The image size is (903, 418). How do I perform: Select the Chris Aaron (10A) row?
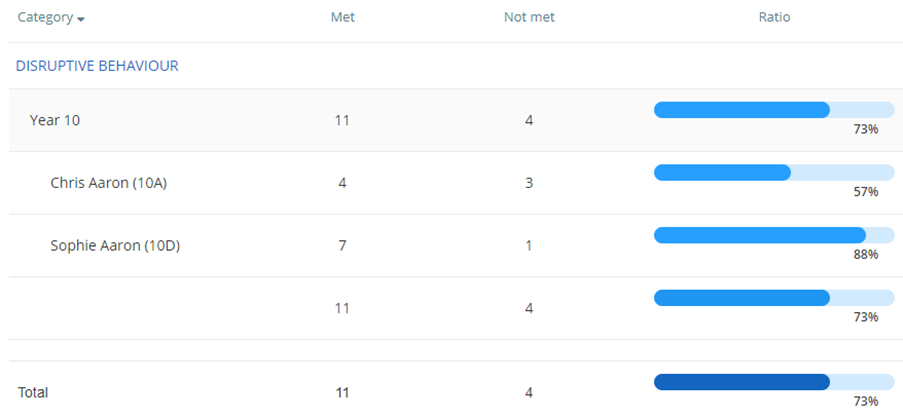pyautogui.click(x=452, y=183)
